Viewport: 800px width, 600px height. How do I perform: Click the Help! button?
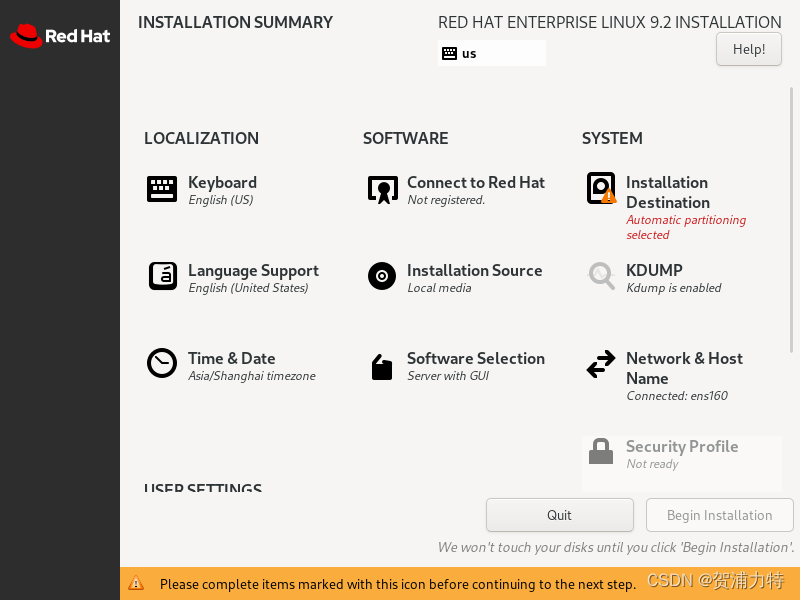pyautogui.click(x=748, y=48)
